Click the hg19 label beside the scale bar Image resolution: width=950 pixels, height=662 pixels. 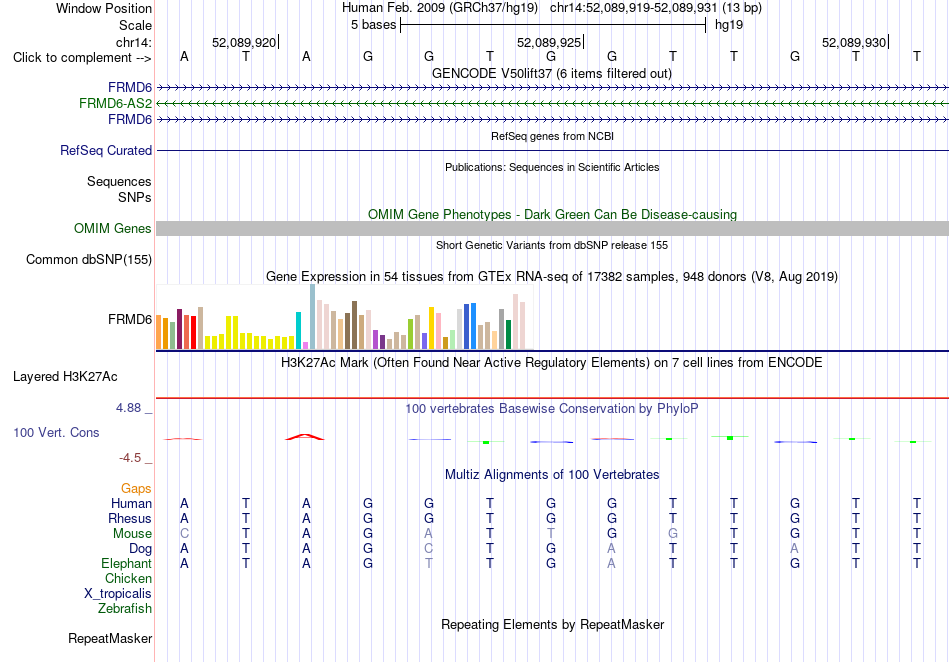click(729, 25)
